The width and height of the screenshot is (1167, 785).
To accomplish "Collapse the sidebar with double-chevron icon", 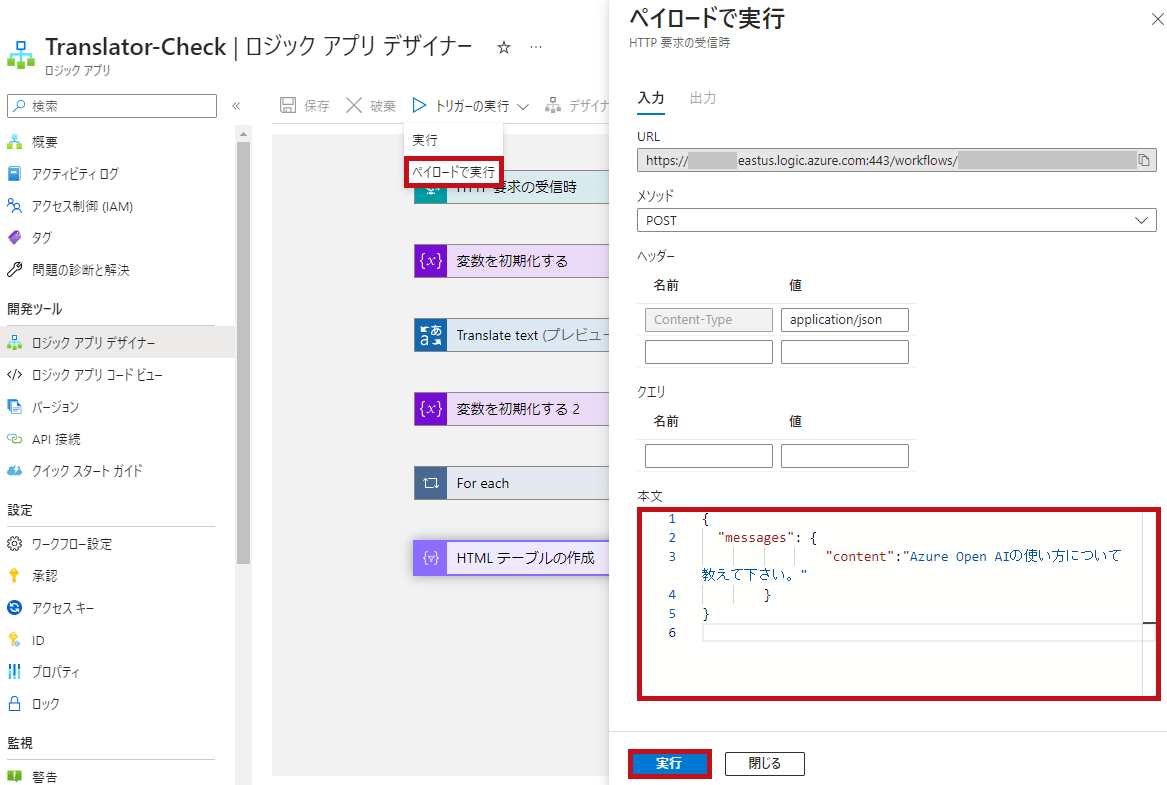I will tap(236, 106).
